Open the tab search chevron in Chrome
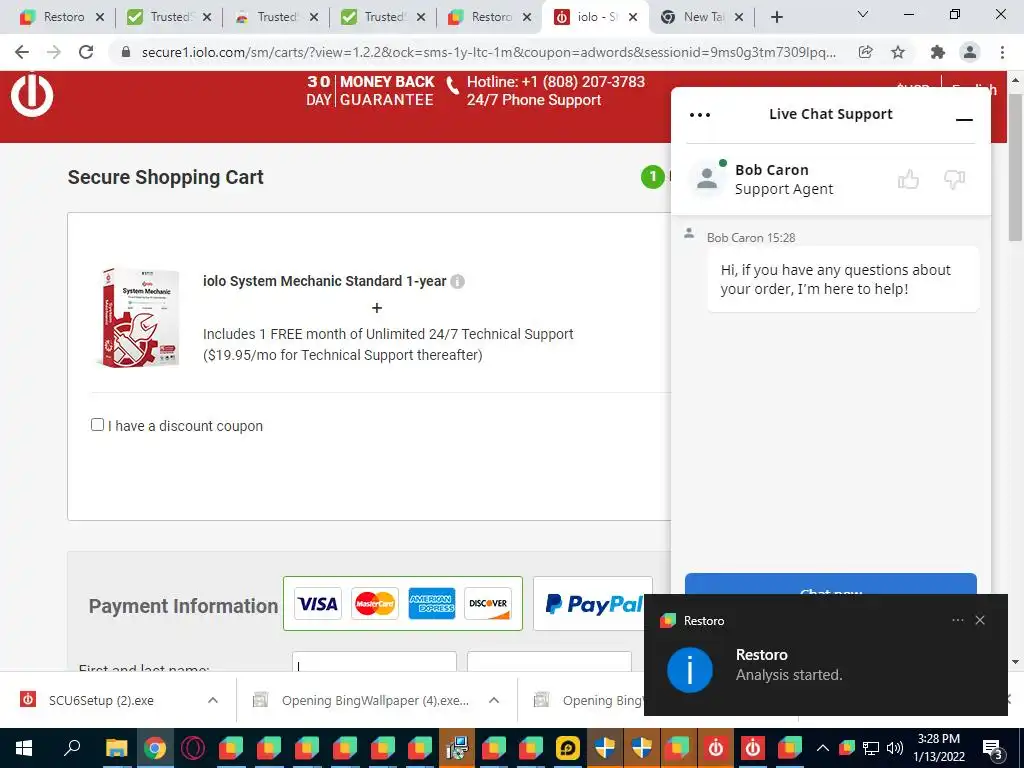1024x768 pixels. pyautogui.click(x=863, y=14)
